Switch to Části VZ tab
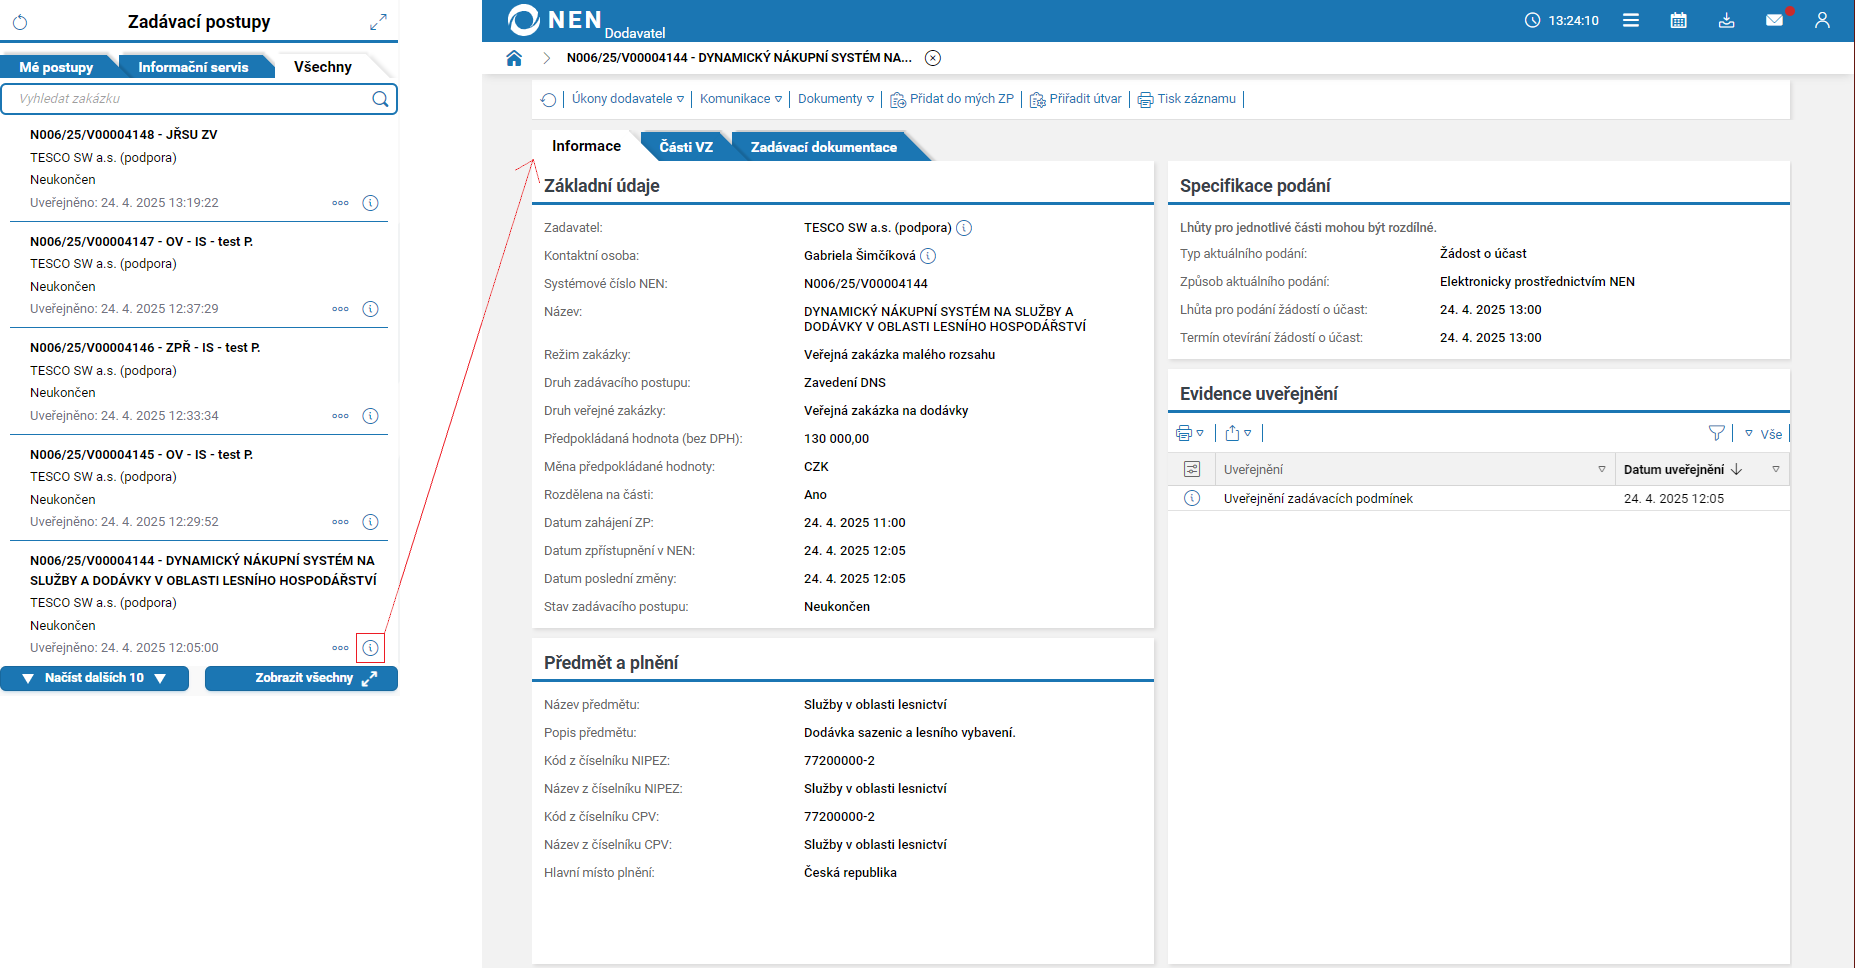The image size is (1855, 968). click(686, 147)
